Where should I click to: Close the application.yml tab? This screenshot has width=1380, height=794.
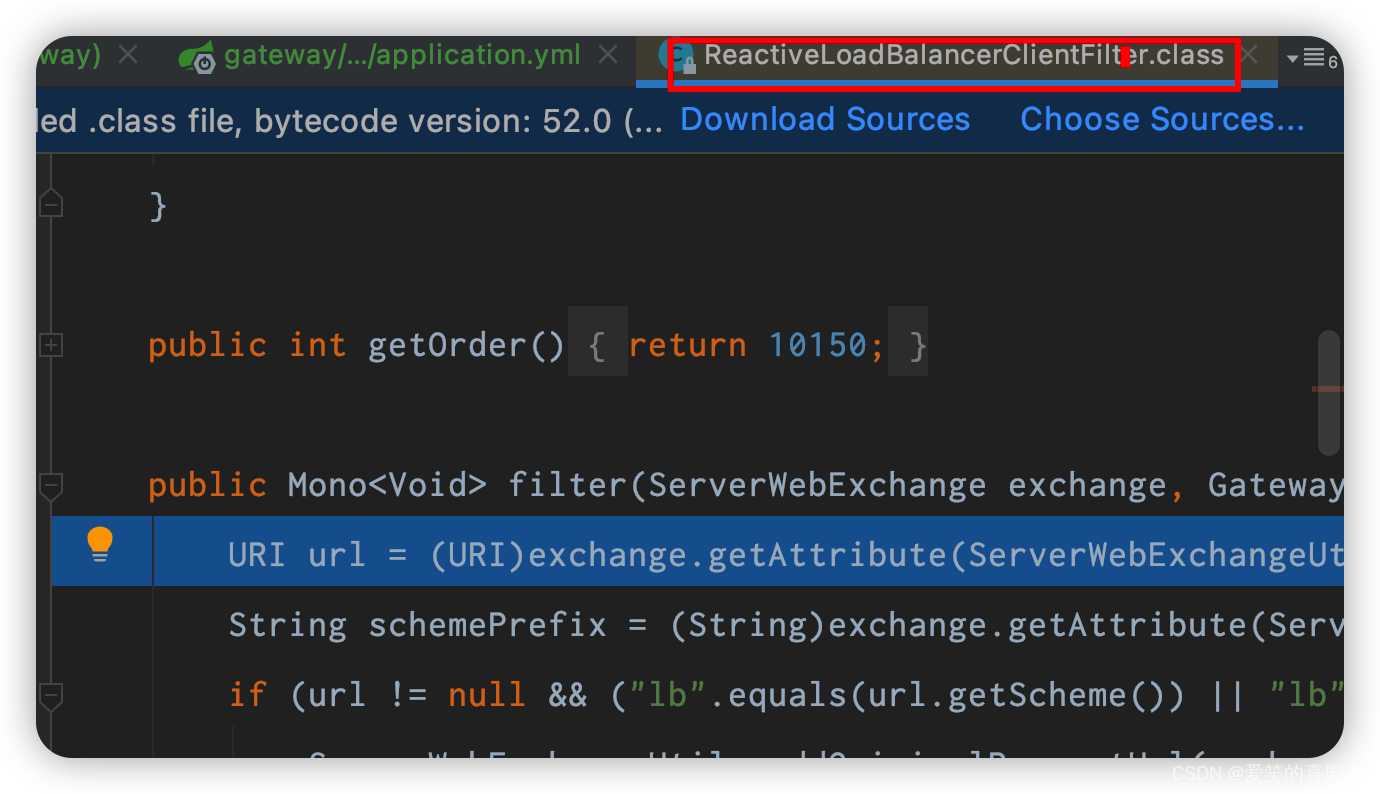click(608, 56)
